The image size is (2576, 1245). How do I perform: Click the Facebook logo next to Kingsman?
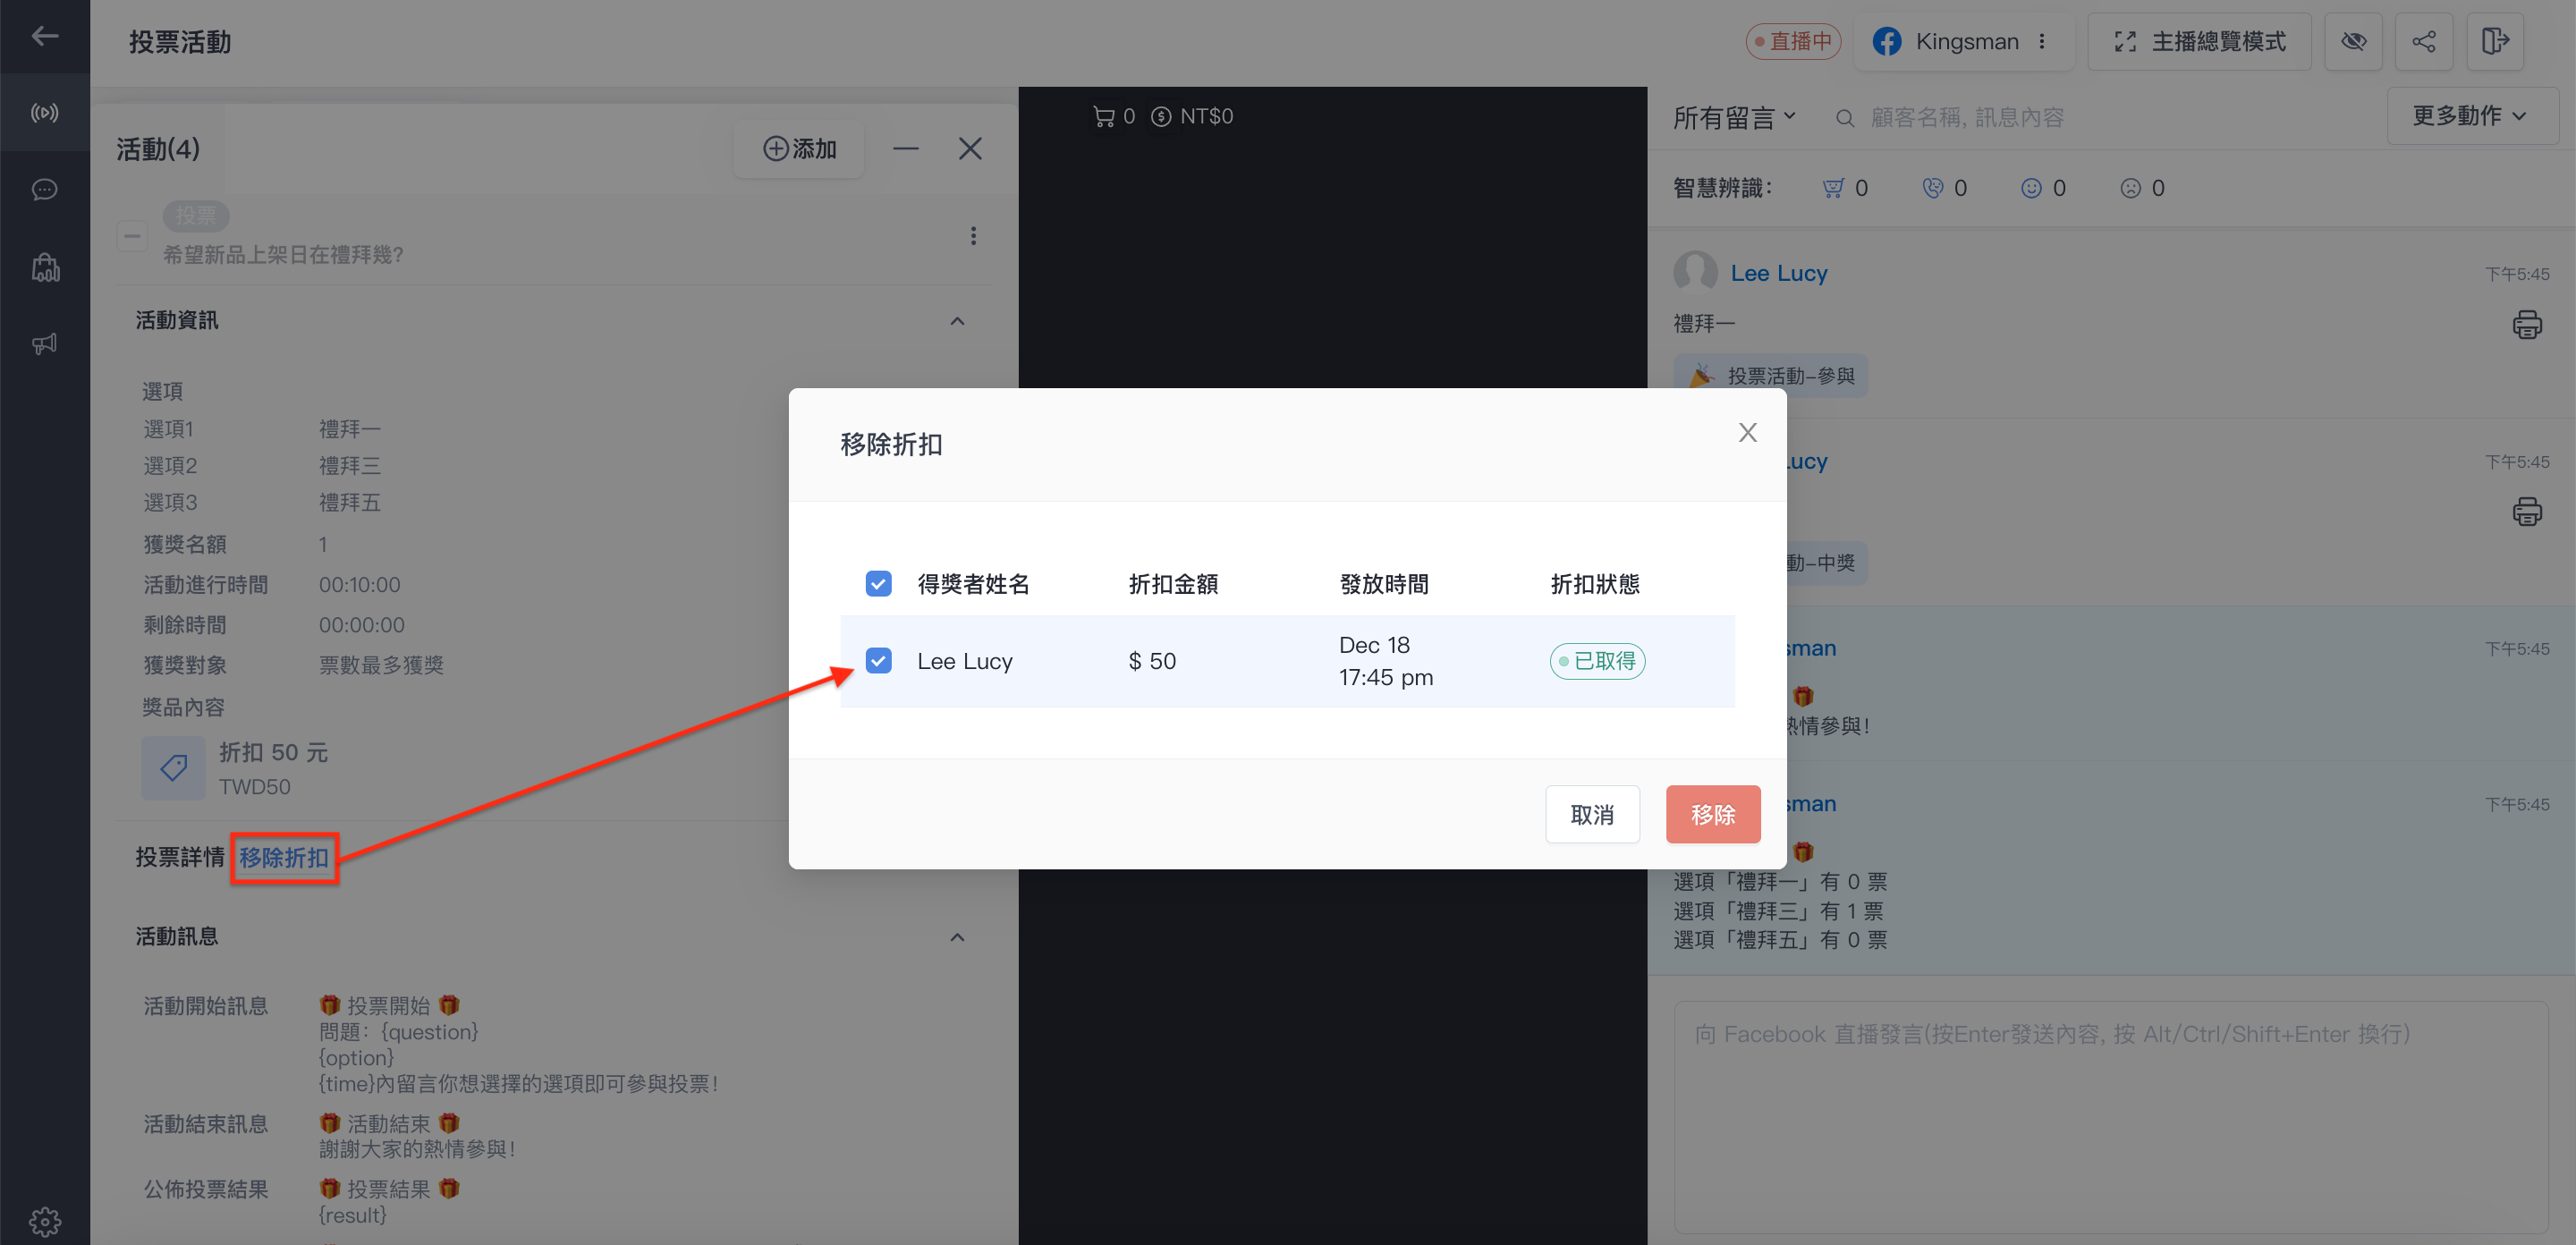(1886, 42)
